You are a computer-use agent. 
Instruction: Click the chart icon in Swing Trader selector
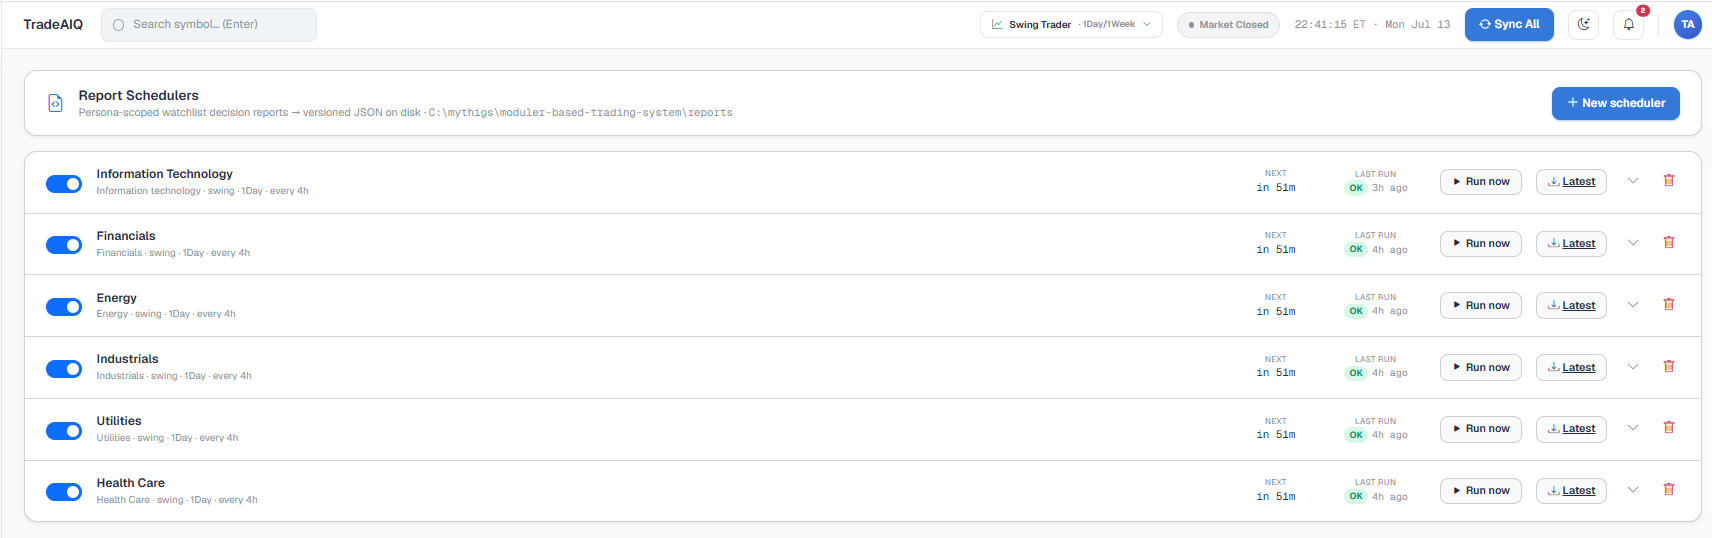point(997,25)
